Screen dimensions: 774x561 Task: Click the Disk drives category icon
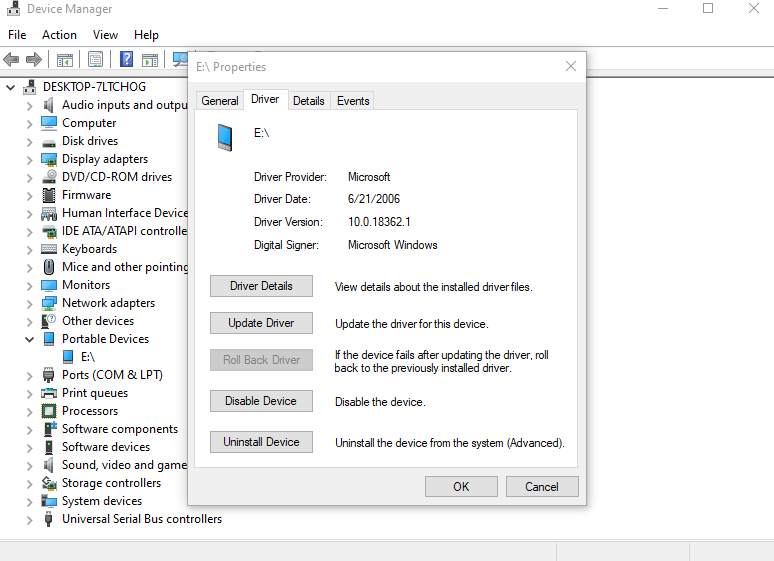(49, 143)
